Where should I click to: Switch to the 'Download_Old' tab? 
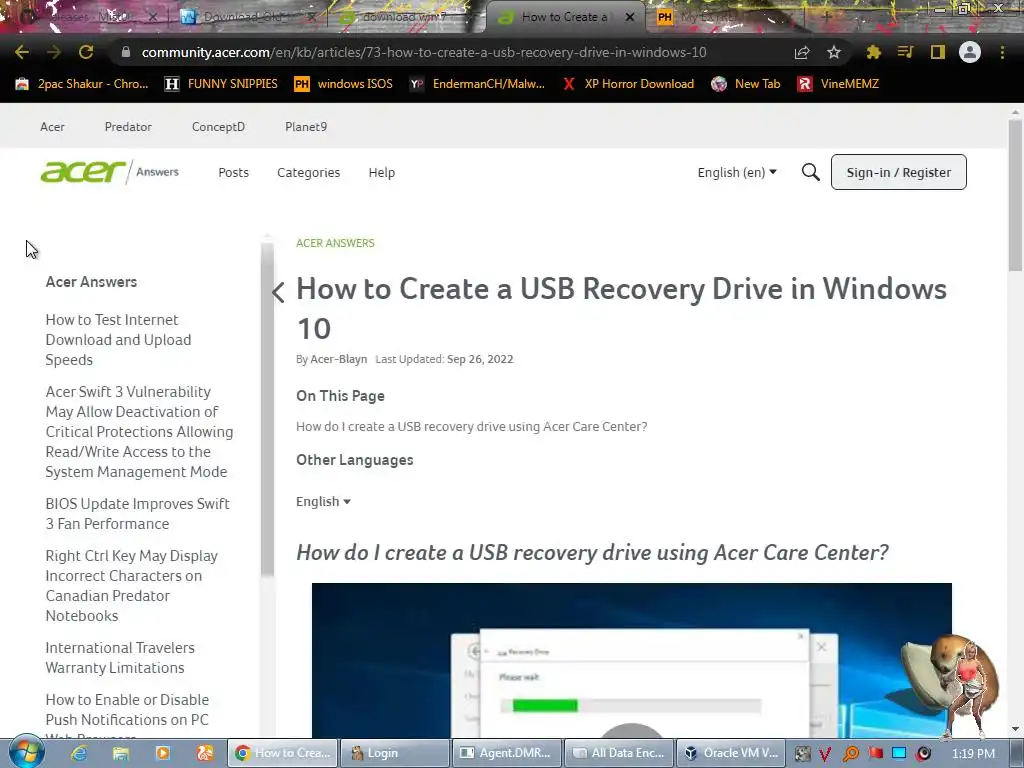245,17
